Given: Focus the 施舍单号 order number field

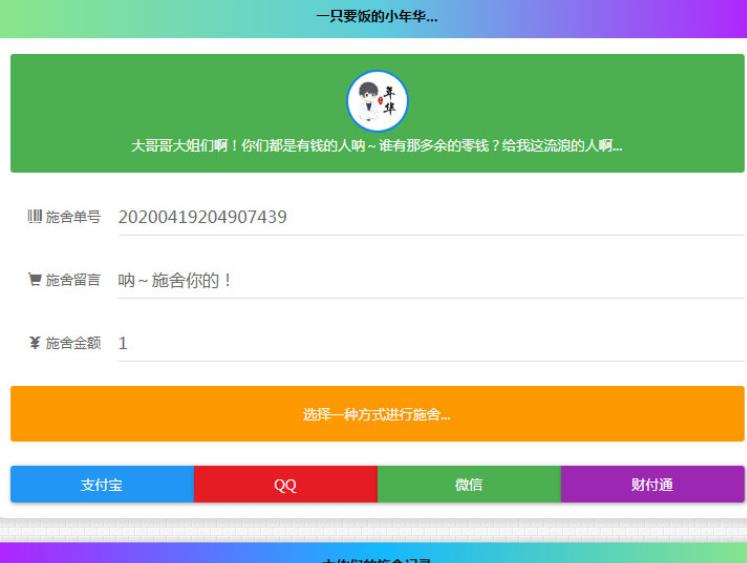Looking at the screenshot, I should [431, 217].
